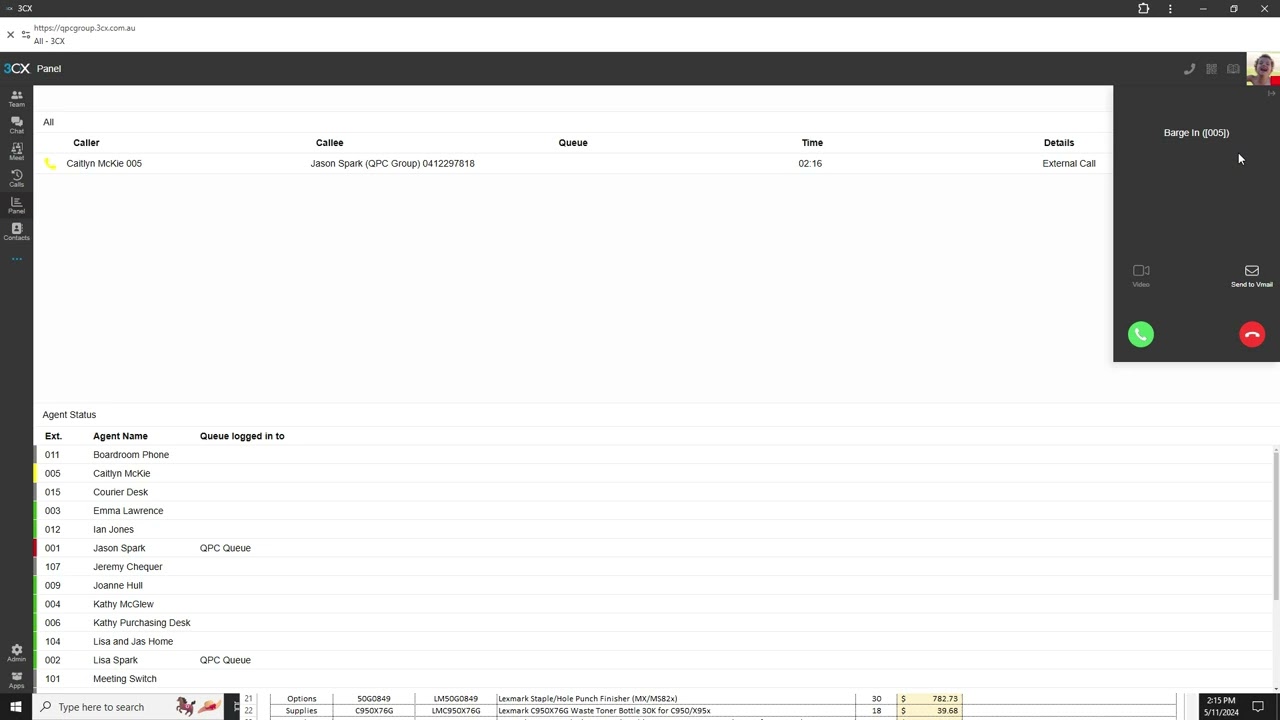Expand the sidebar three-dots more menu

pyautogui.click(x=16, y=259)
